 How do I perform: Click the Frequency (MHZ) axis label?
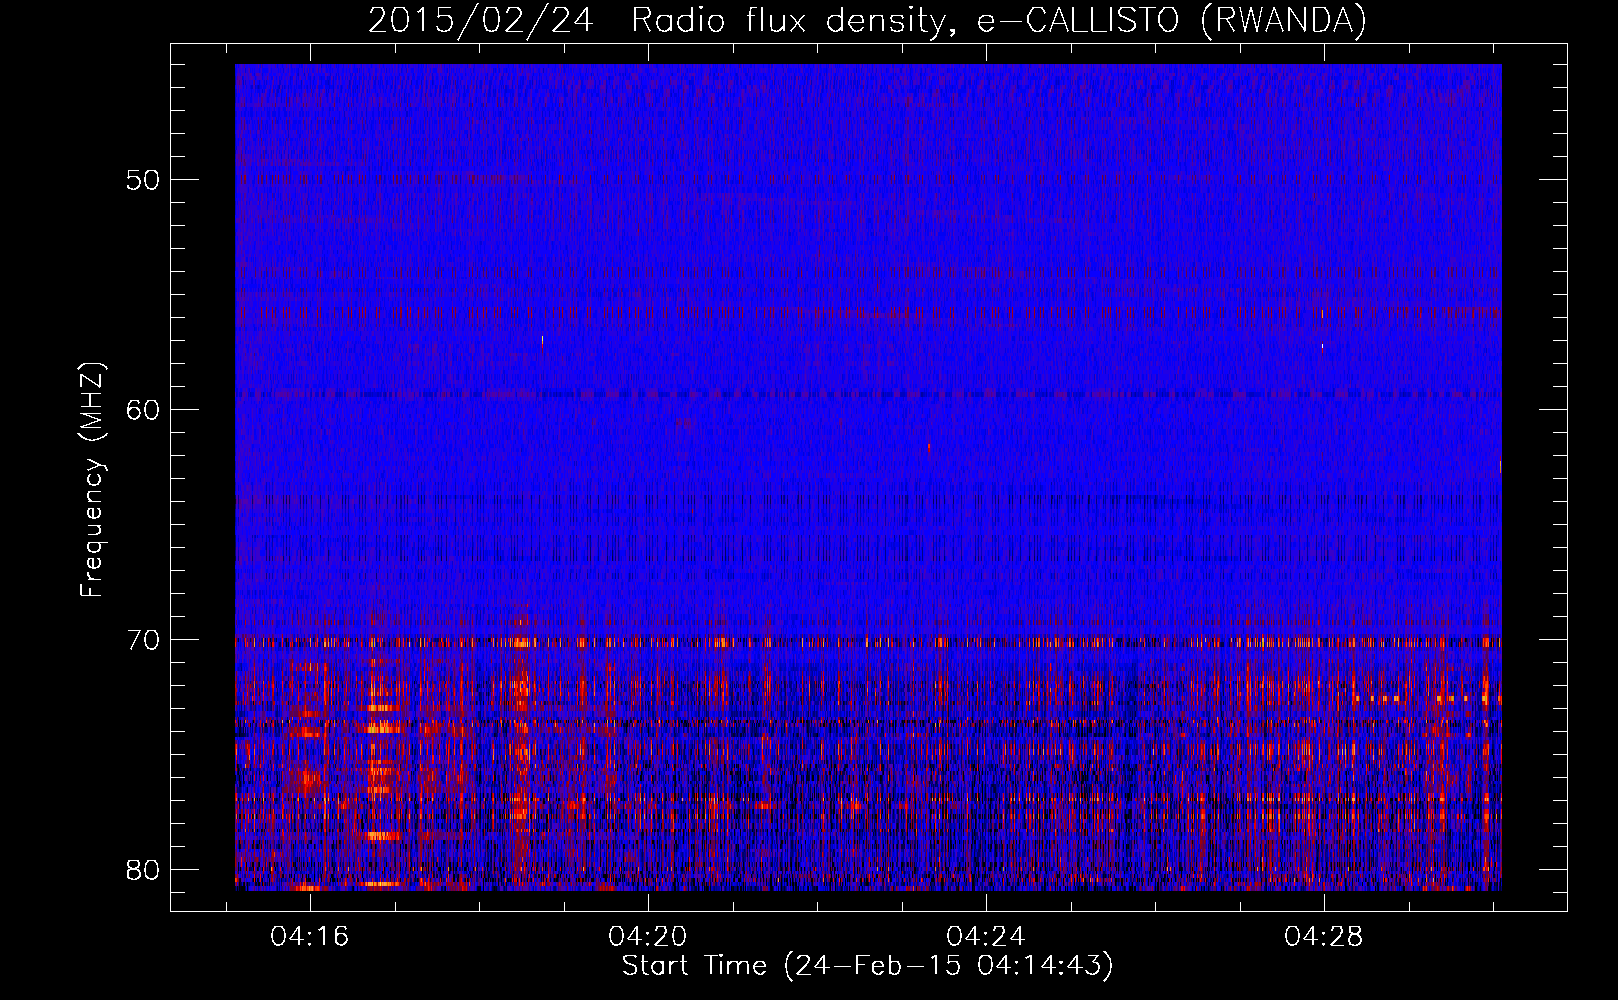coord(91,480)
